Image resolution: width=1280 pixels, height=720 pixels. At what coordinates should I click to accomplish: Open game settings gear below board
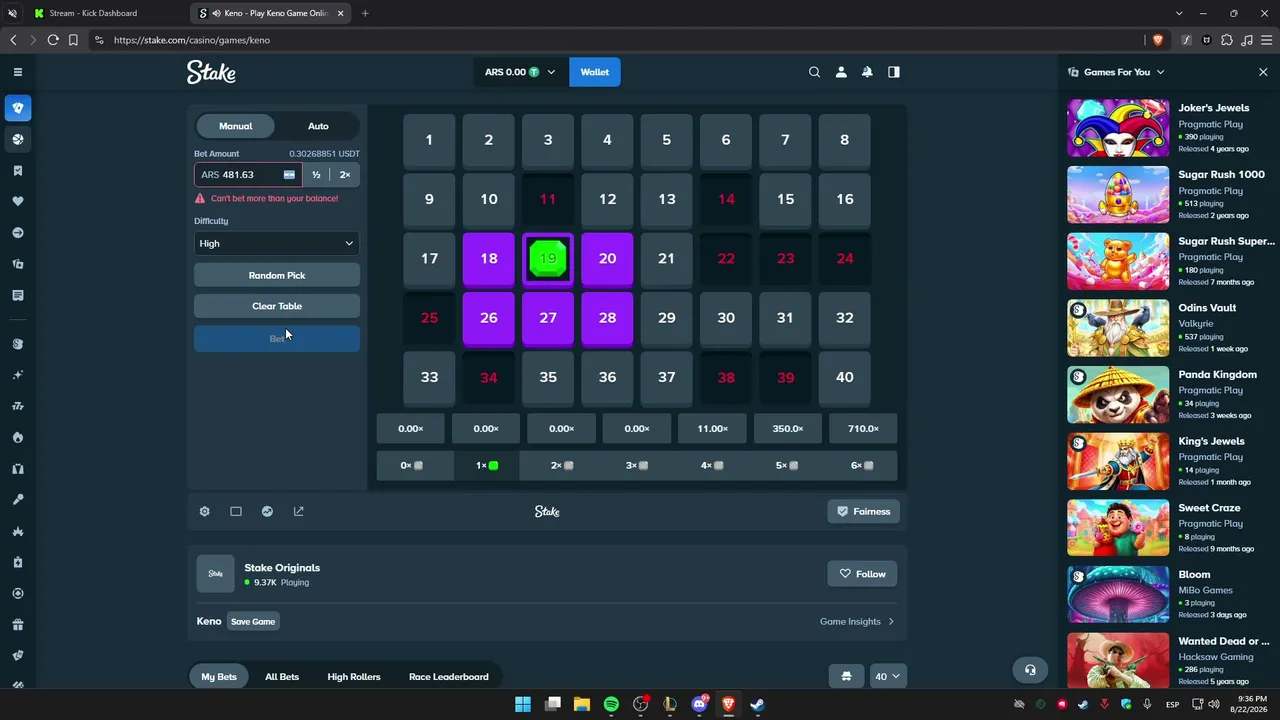click(x=205, y=511)
